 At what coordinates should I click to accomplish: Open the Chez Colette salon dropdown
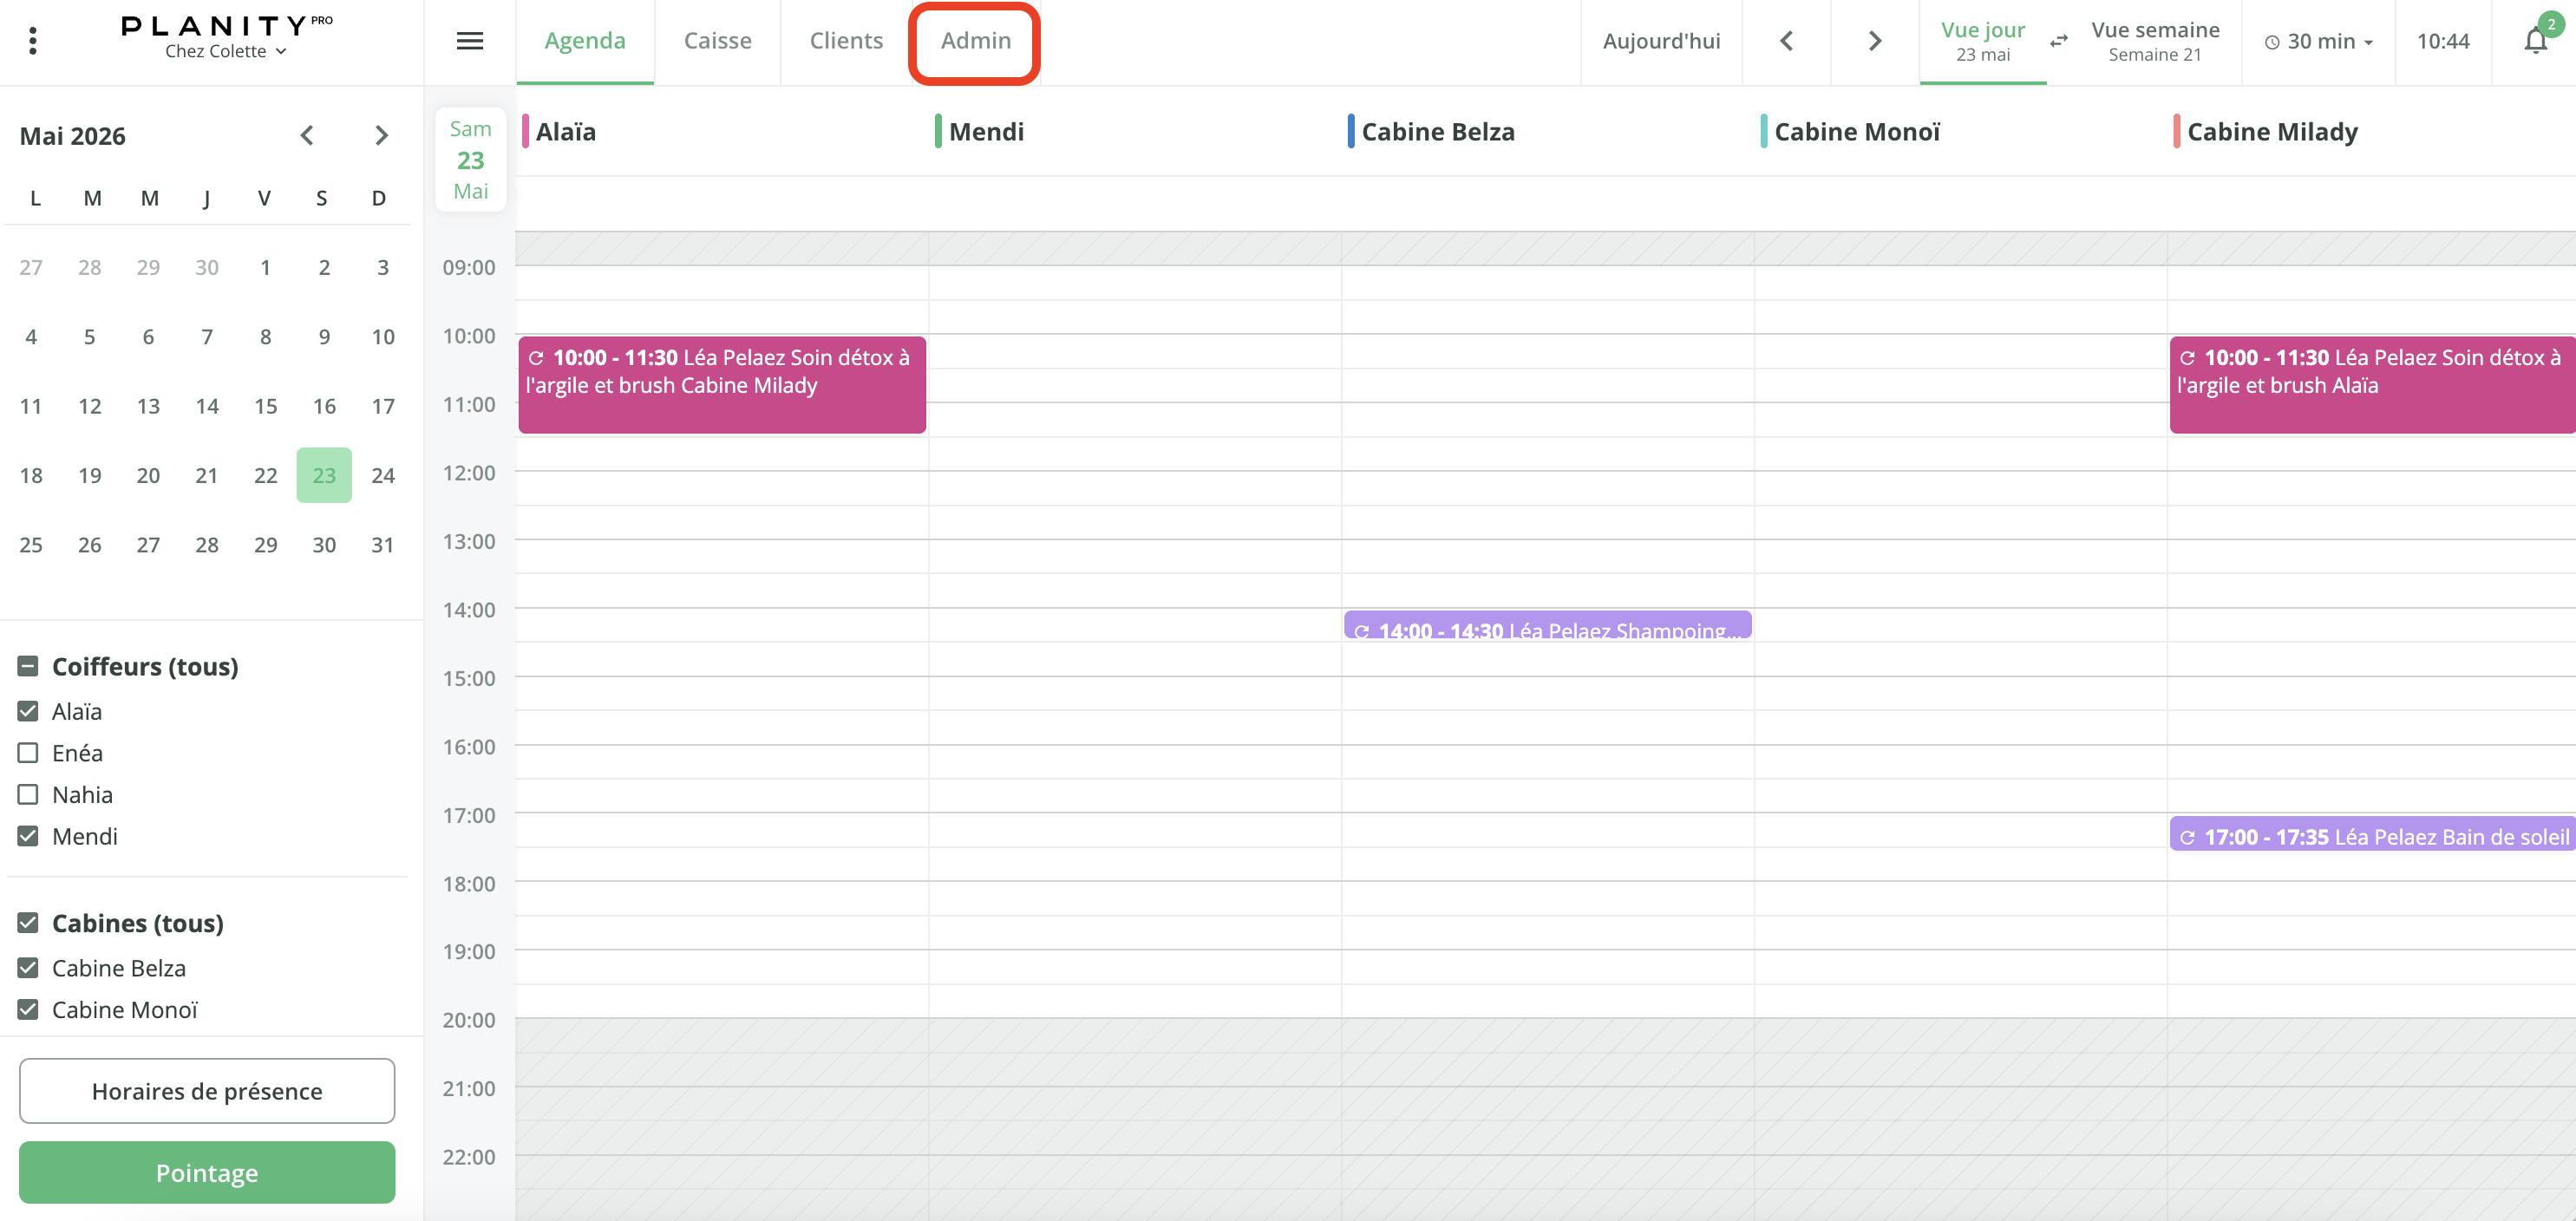(226, 51)
